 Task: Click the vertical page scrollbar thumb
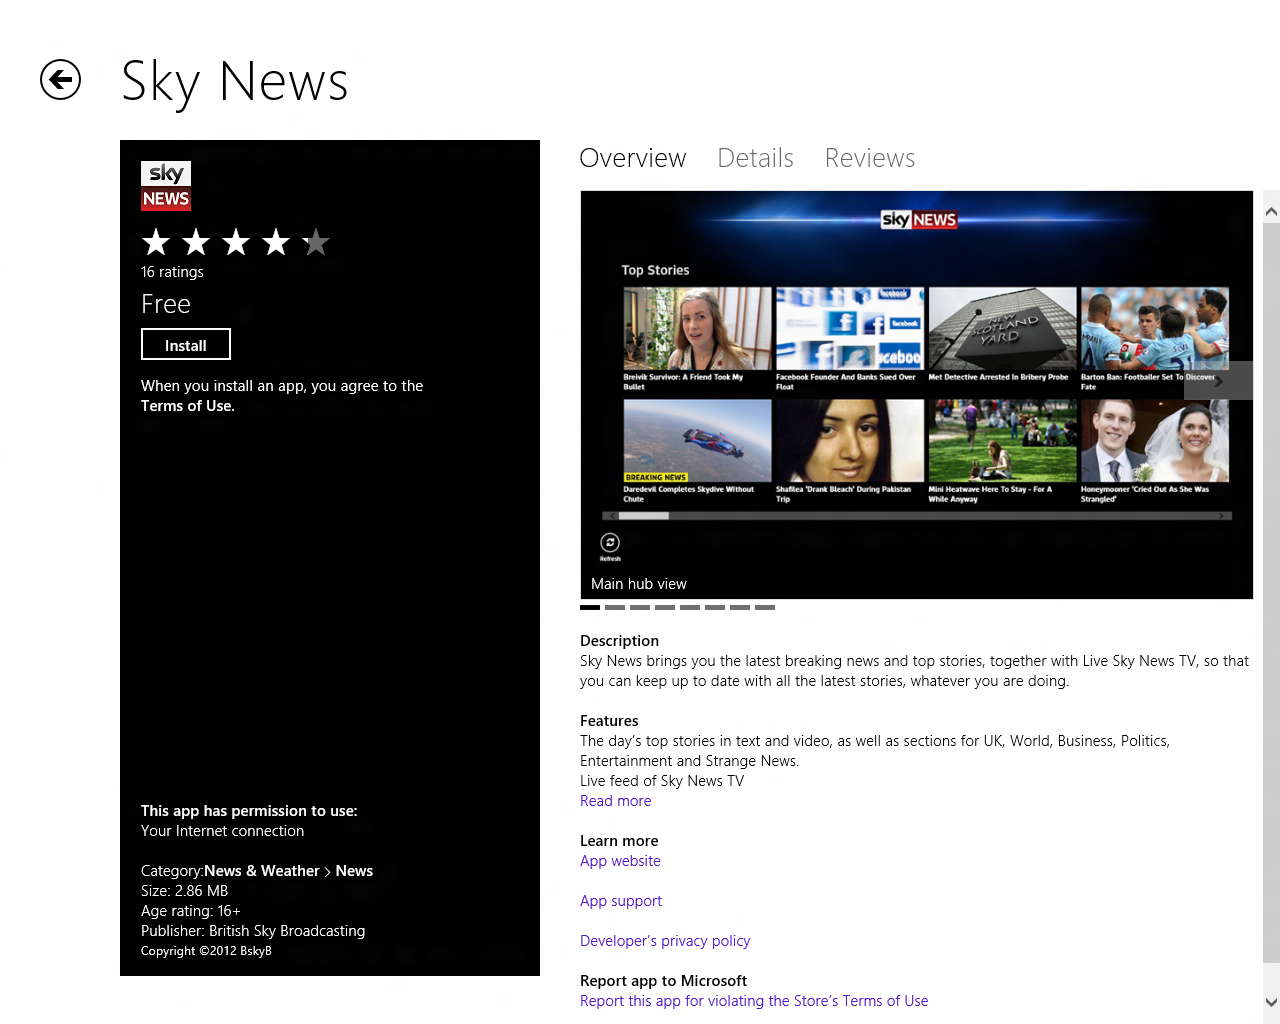pyautogui.click(x=1271, y=592)
